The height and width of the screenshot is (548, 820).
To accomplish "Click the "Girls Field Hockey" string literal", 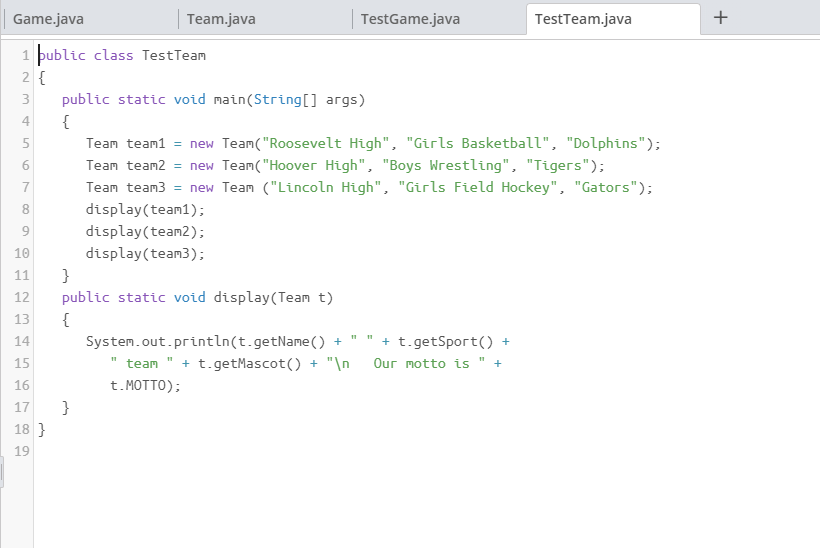I will [x=477, y=187].
